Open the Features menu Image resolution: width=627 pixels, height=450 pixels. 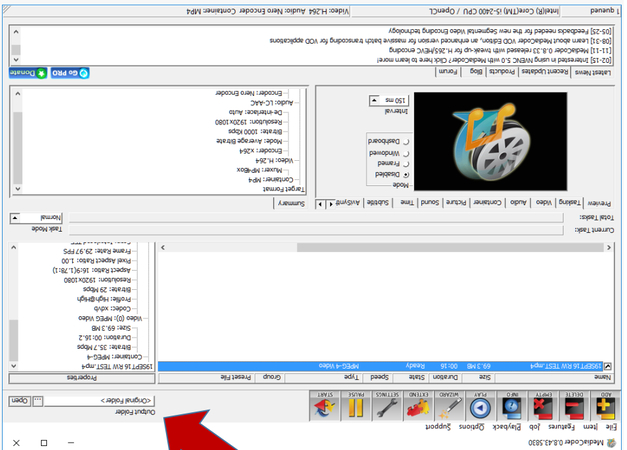click(561, 427)
